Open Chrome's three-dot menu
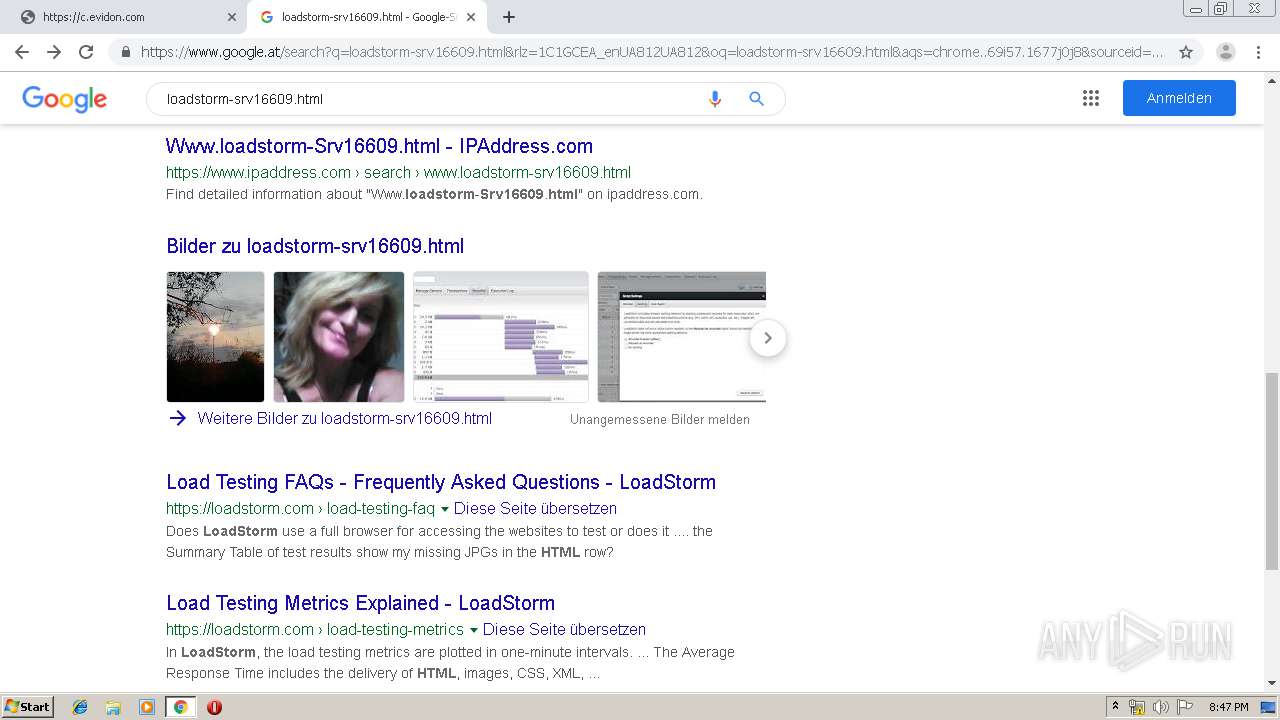This screenshot has height=720, width=1280. tap(1258, 52)
